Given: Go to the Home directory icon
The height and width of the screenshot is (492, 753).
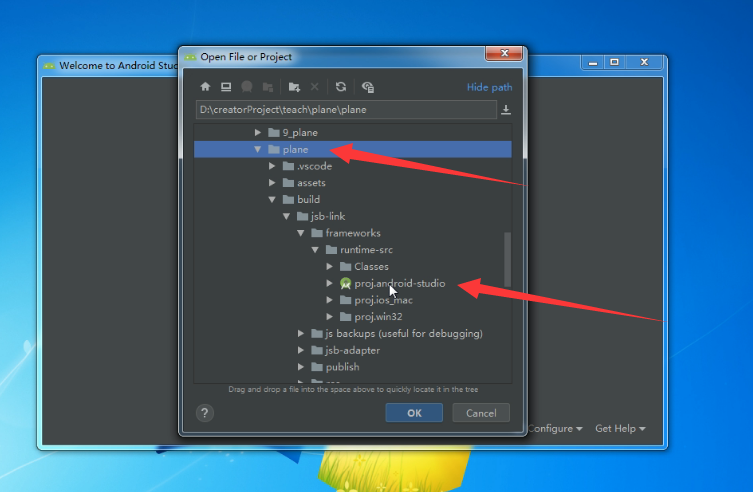Looking at the screenshot, I should 205,87.
